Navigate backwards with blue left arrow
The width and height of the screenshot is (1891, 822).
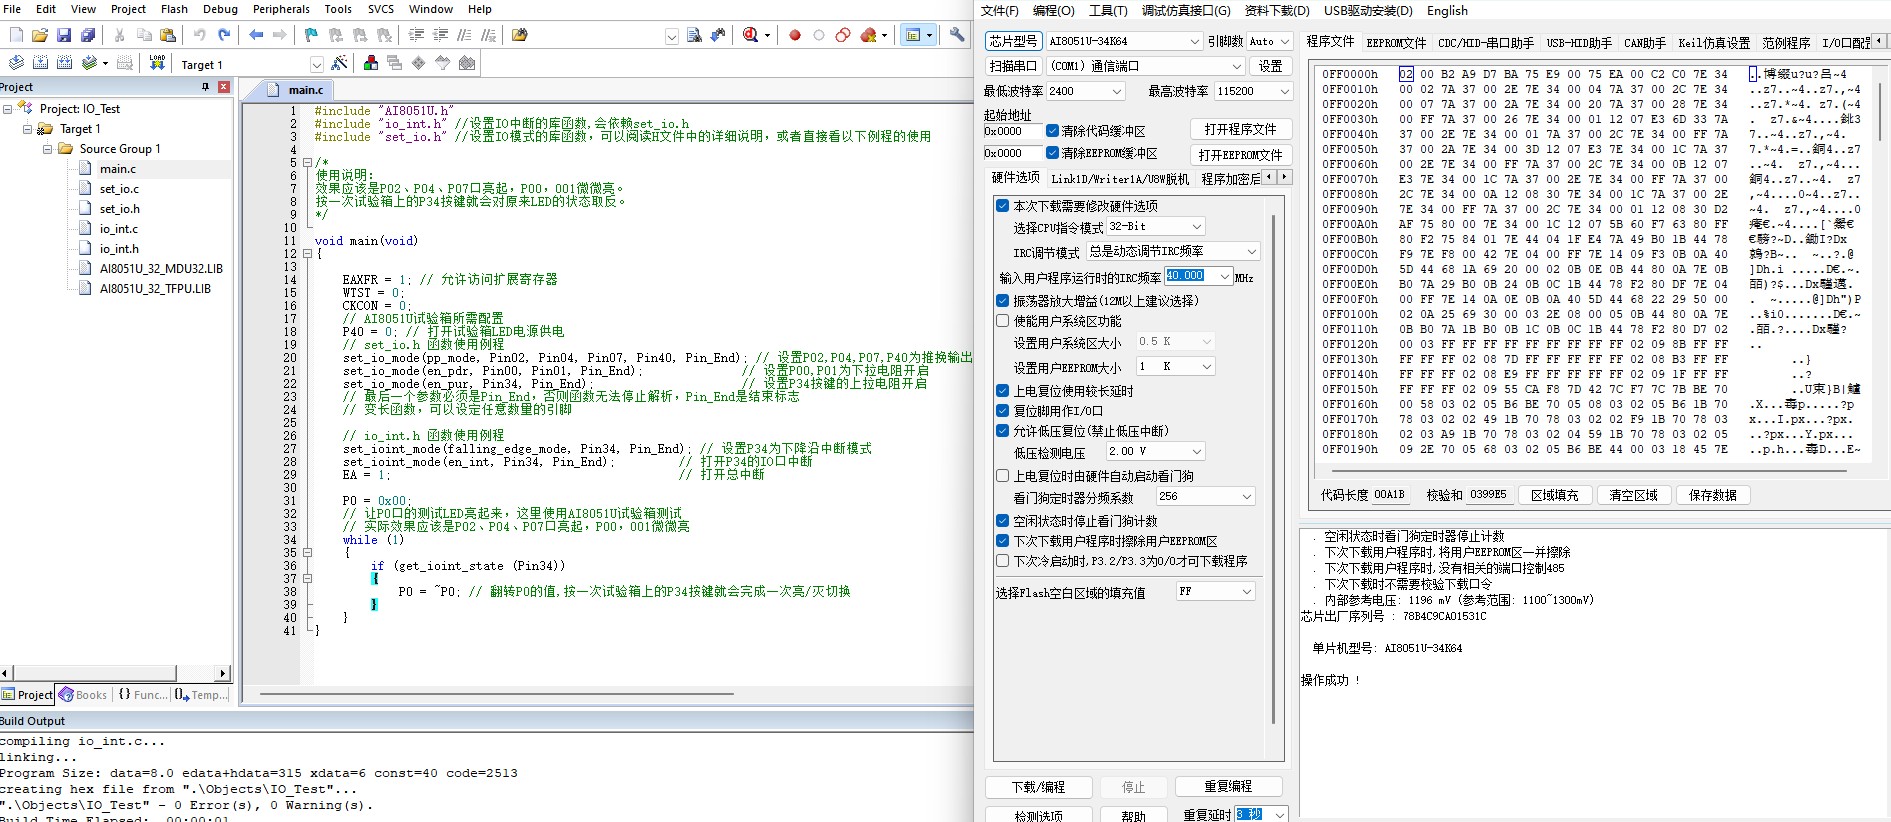tap(256, 35)
